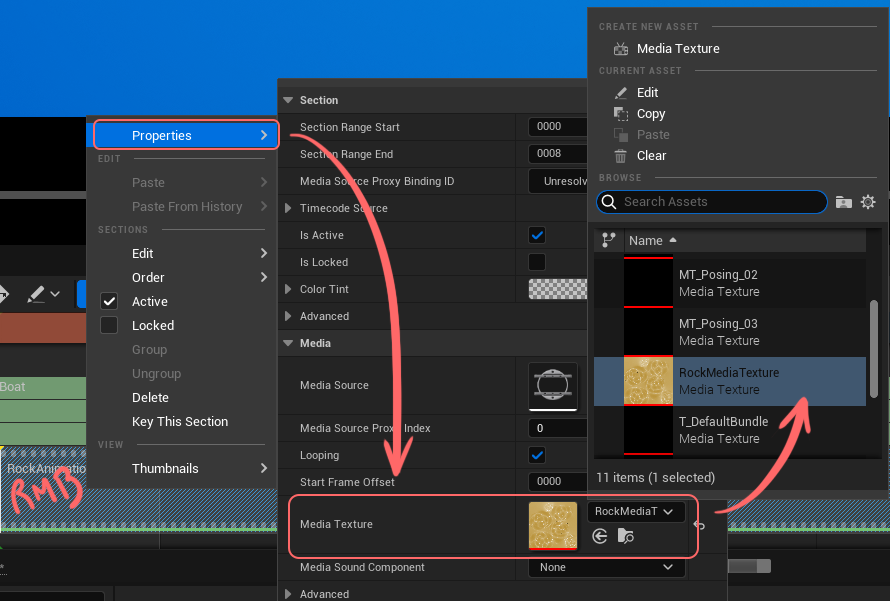Uncheck the Active checkbox in context menu
Image resolution: width=890 pixels, height=601 pixels.
pos(110,302)
